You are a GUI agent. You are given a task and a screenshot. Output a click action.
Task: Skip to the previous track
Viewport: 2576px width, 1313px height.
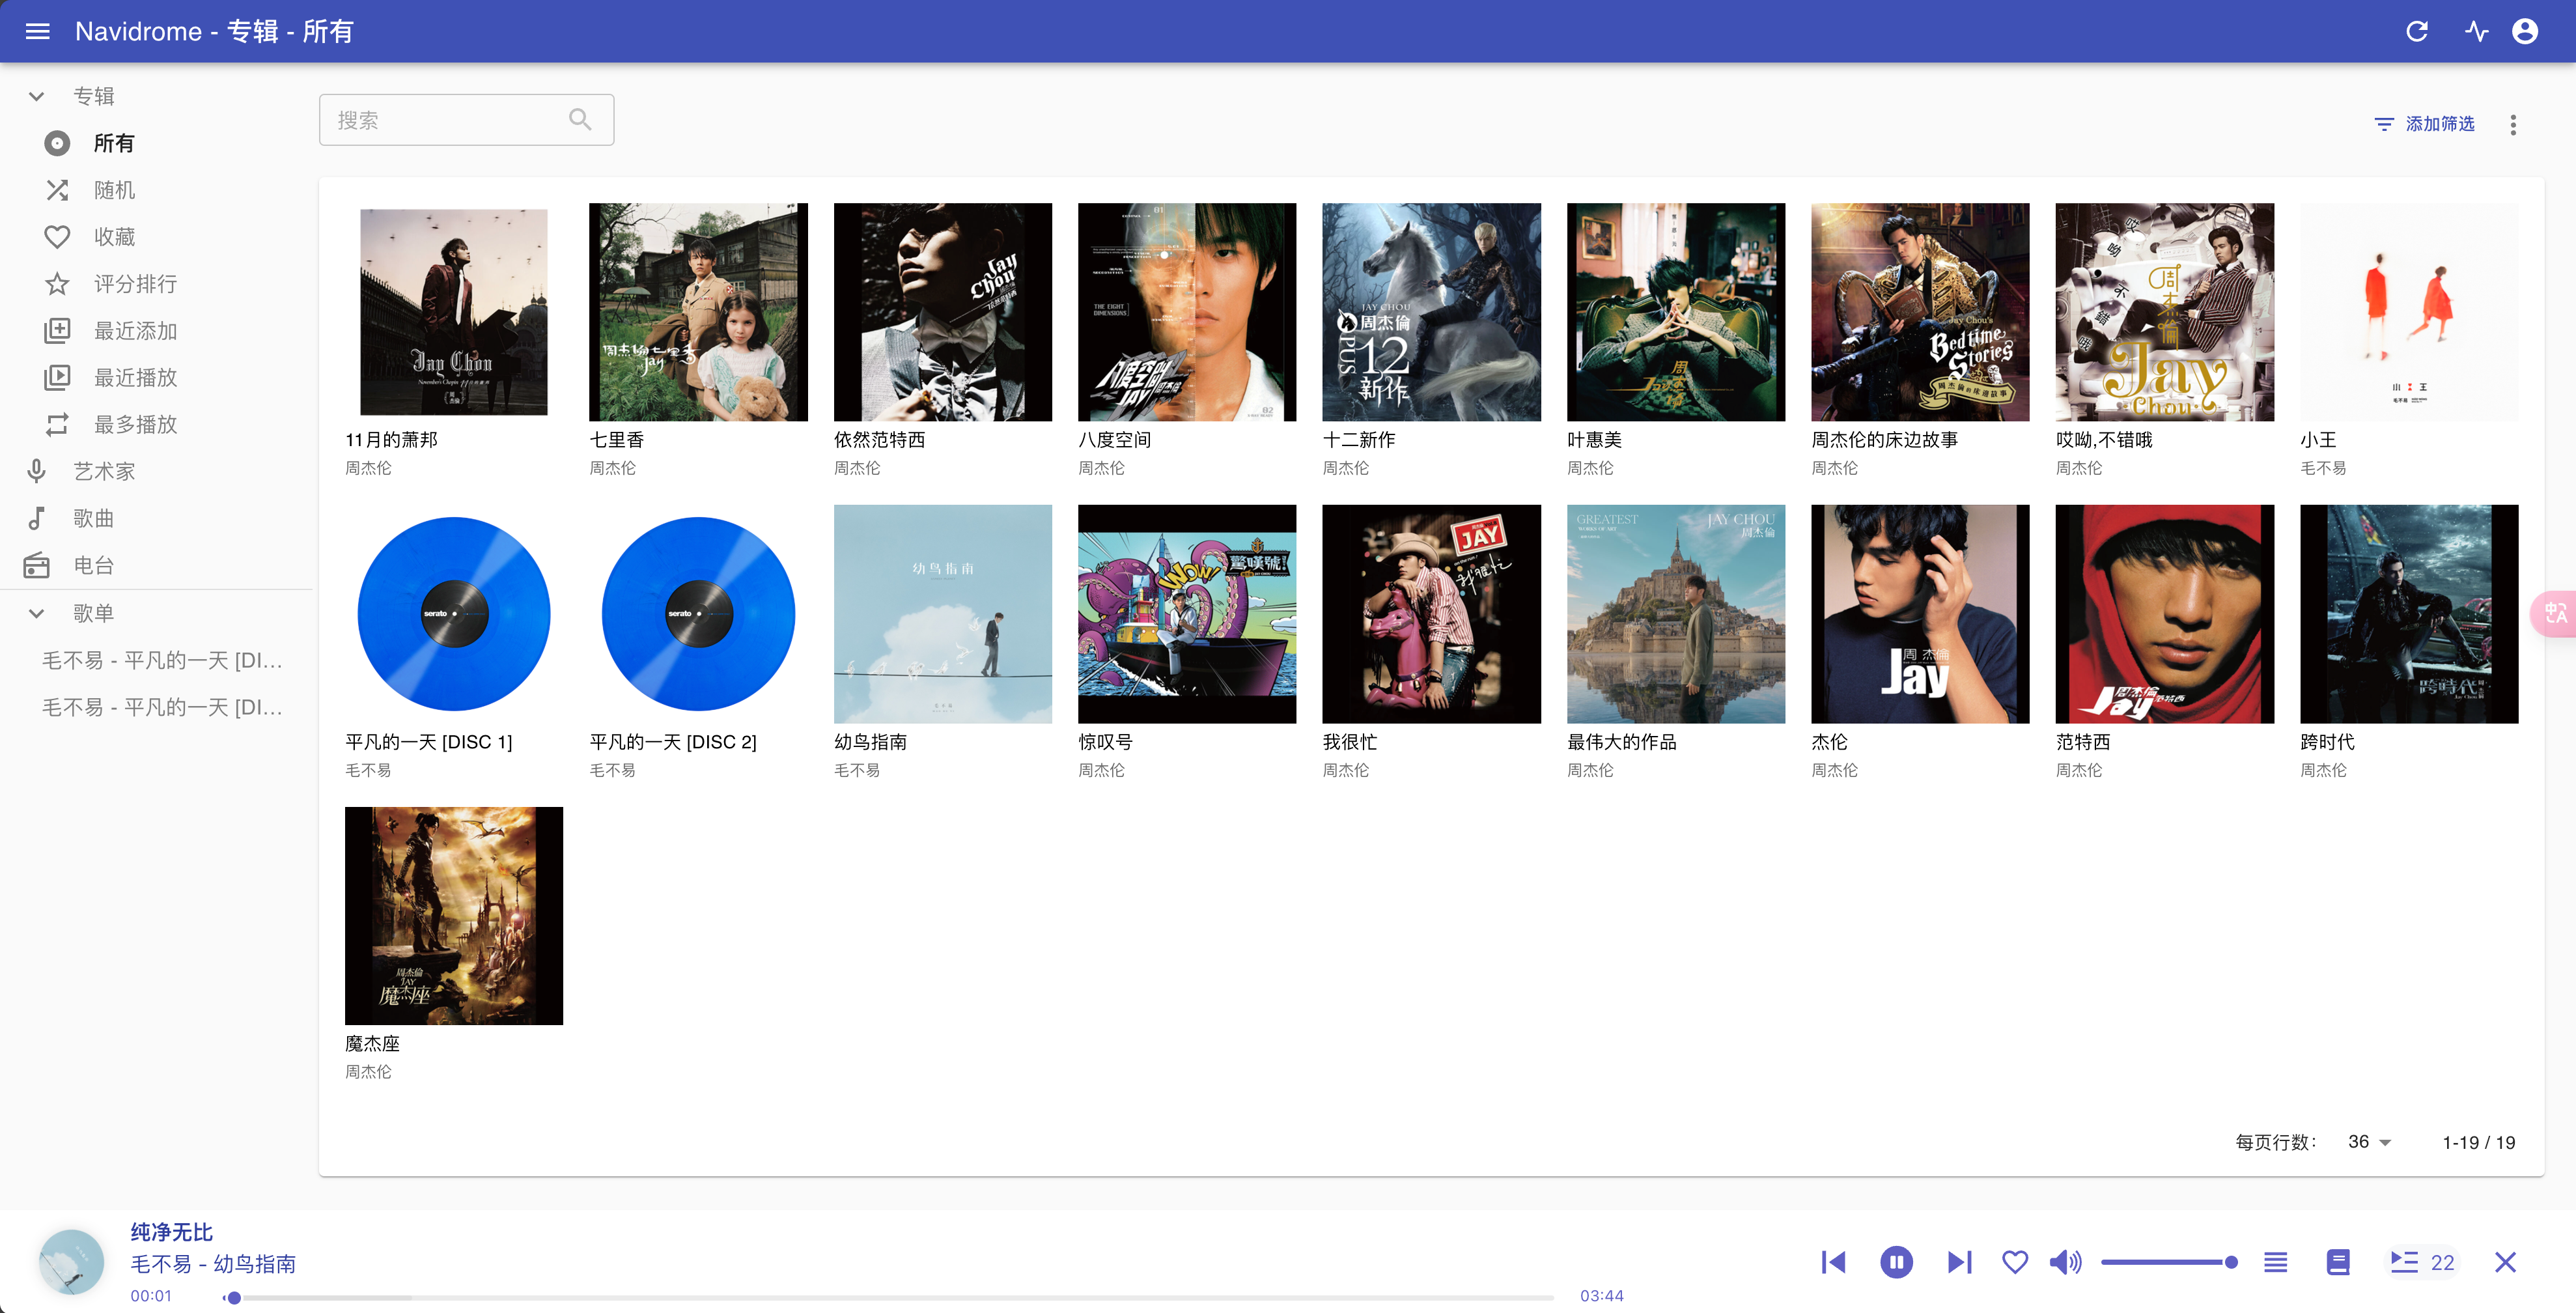[1834, 1262]
